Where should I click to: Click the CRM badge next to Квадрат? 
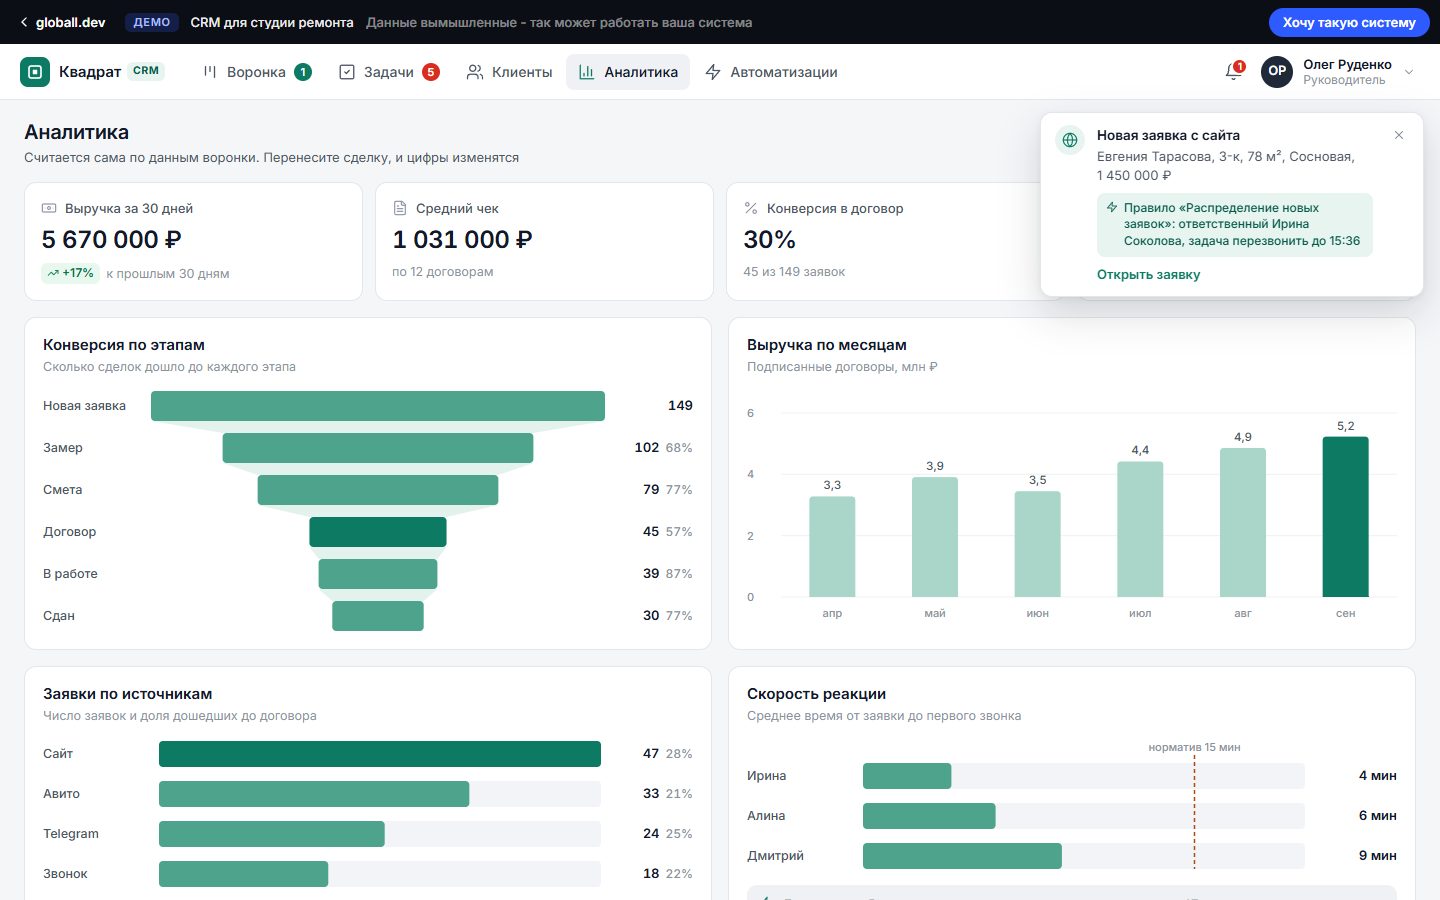pos(146,71)
